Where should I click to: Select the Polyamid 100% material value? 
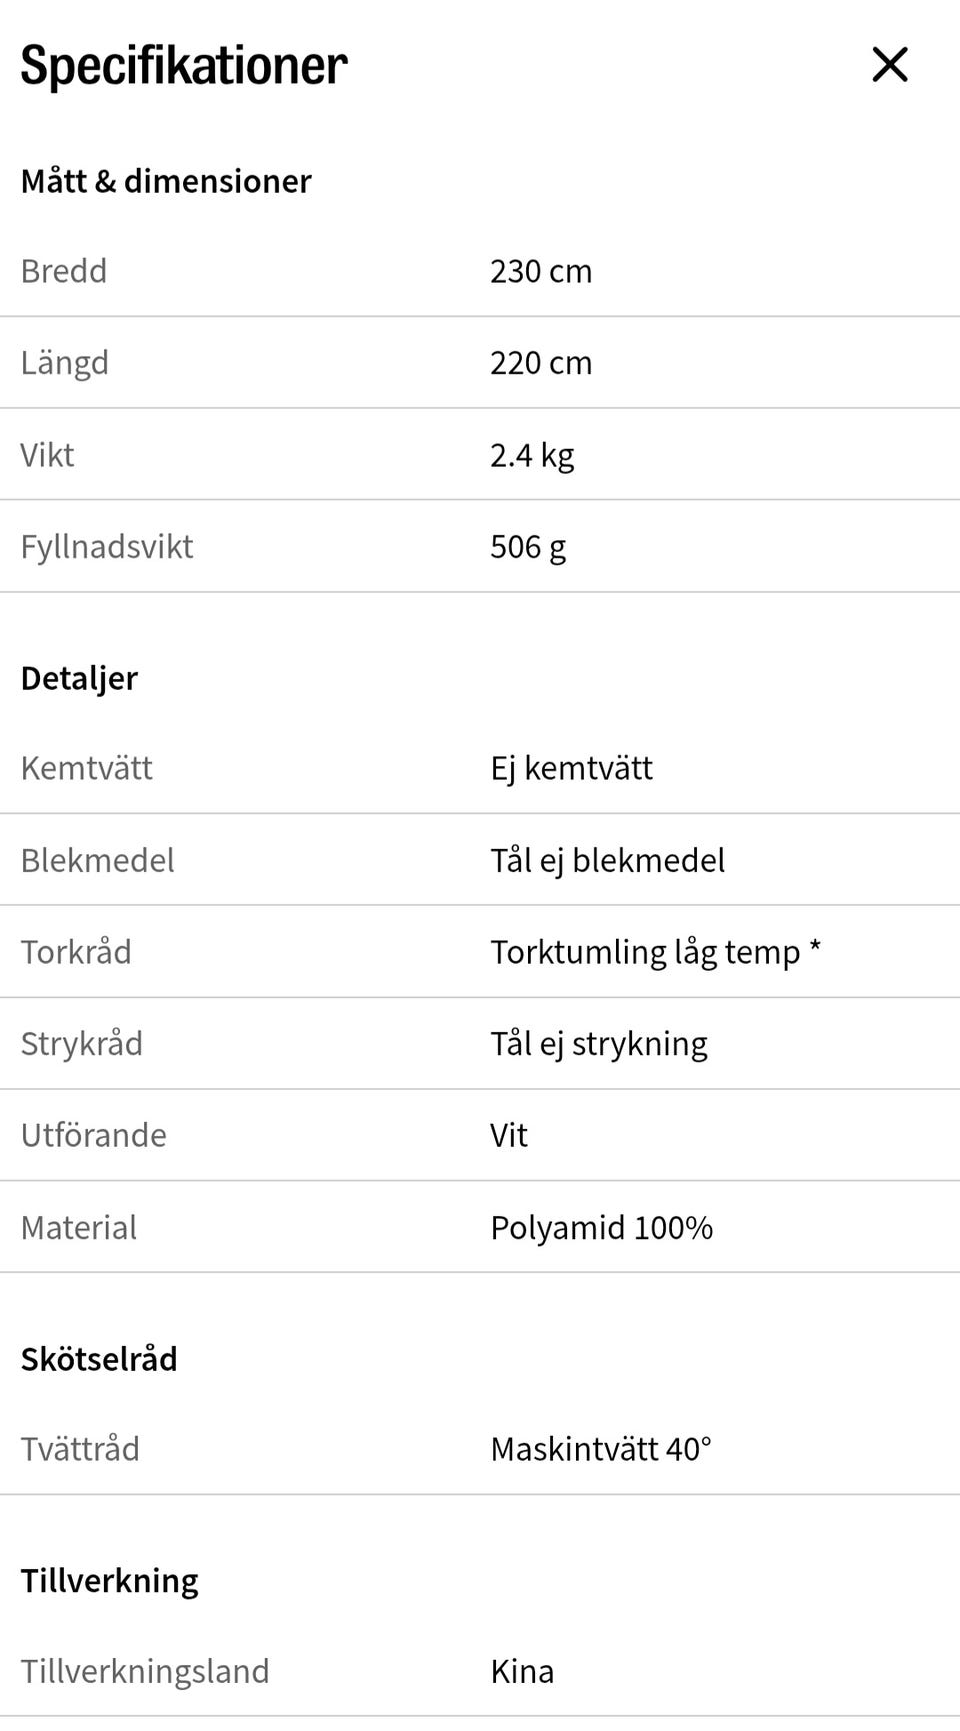pos(601,1228)
